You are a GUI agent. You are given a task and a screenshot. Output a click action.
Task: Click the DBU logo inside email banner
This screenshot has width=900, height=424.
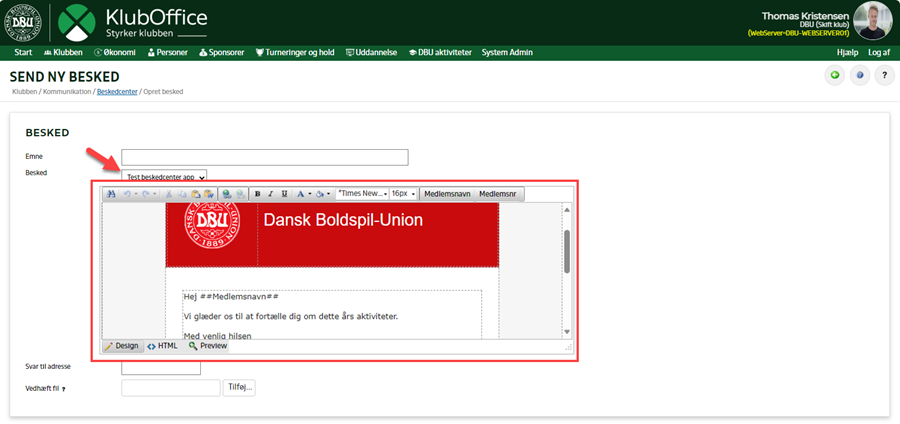(212, 224)
